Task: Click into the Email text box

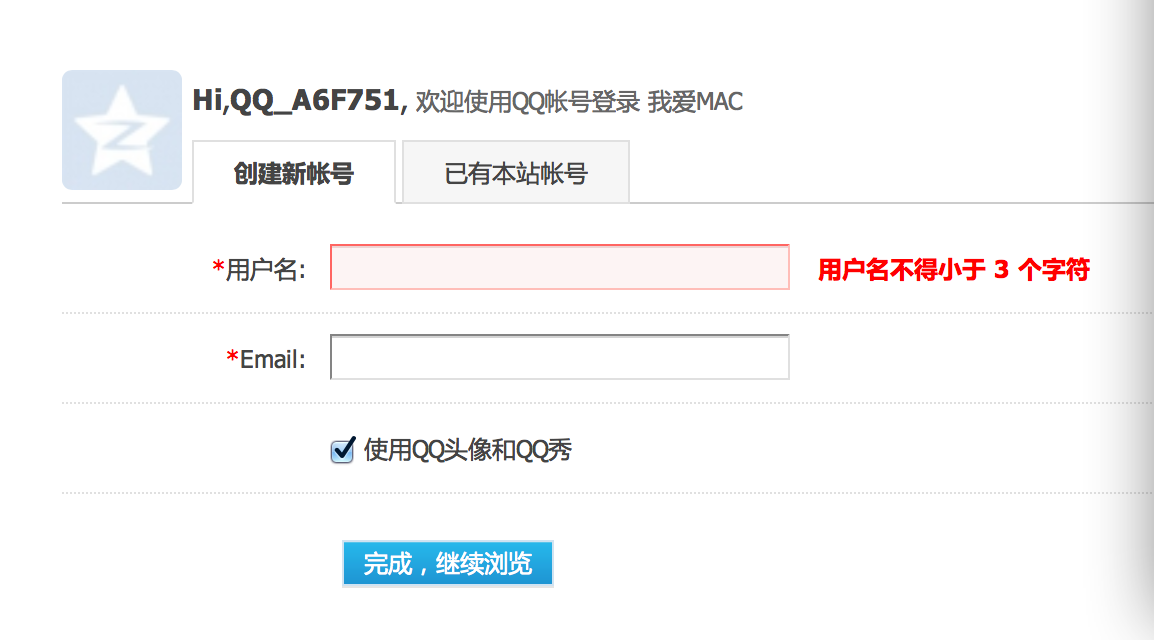Action: (559, 357)
